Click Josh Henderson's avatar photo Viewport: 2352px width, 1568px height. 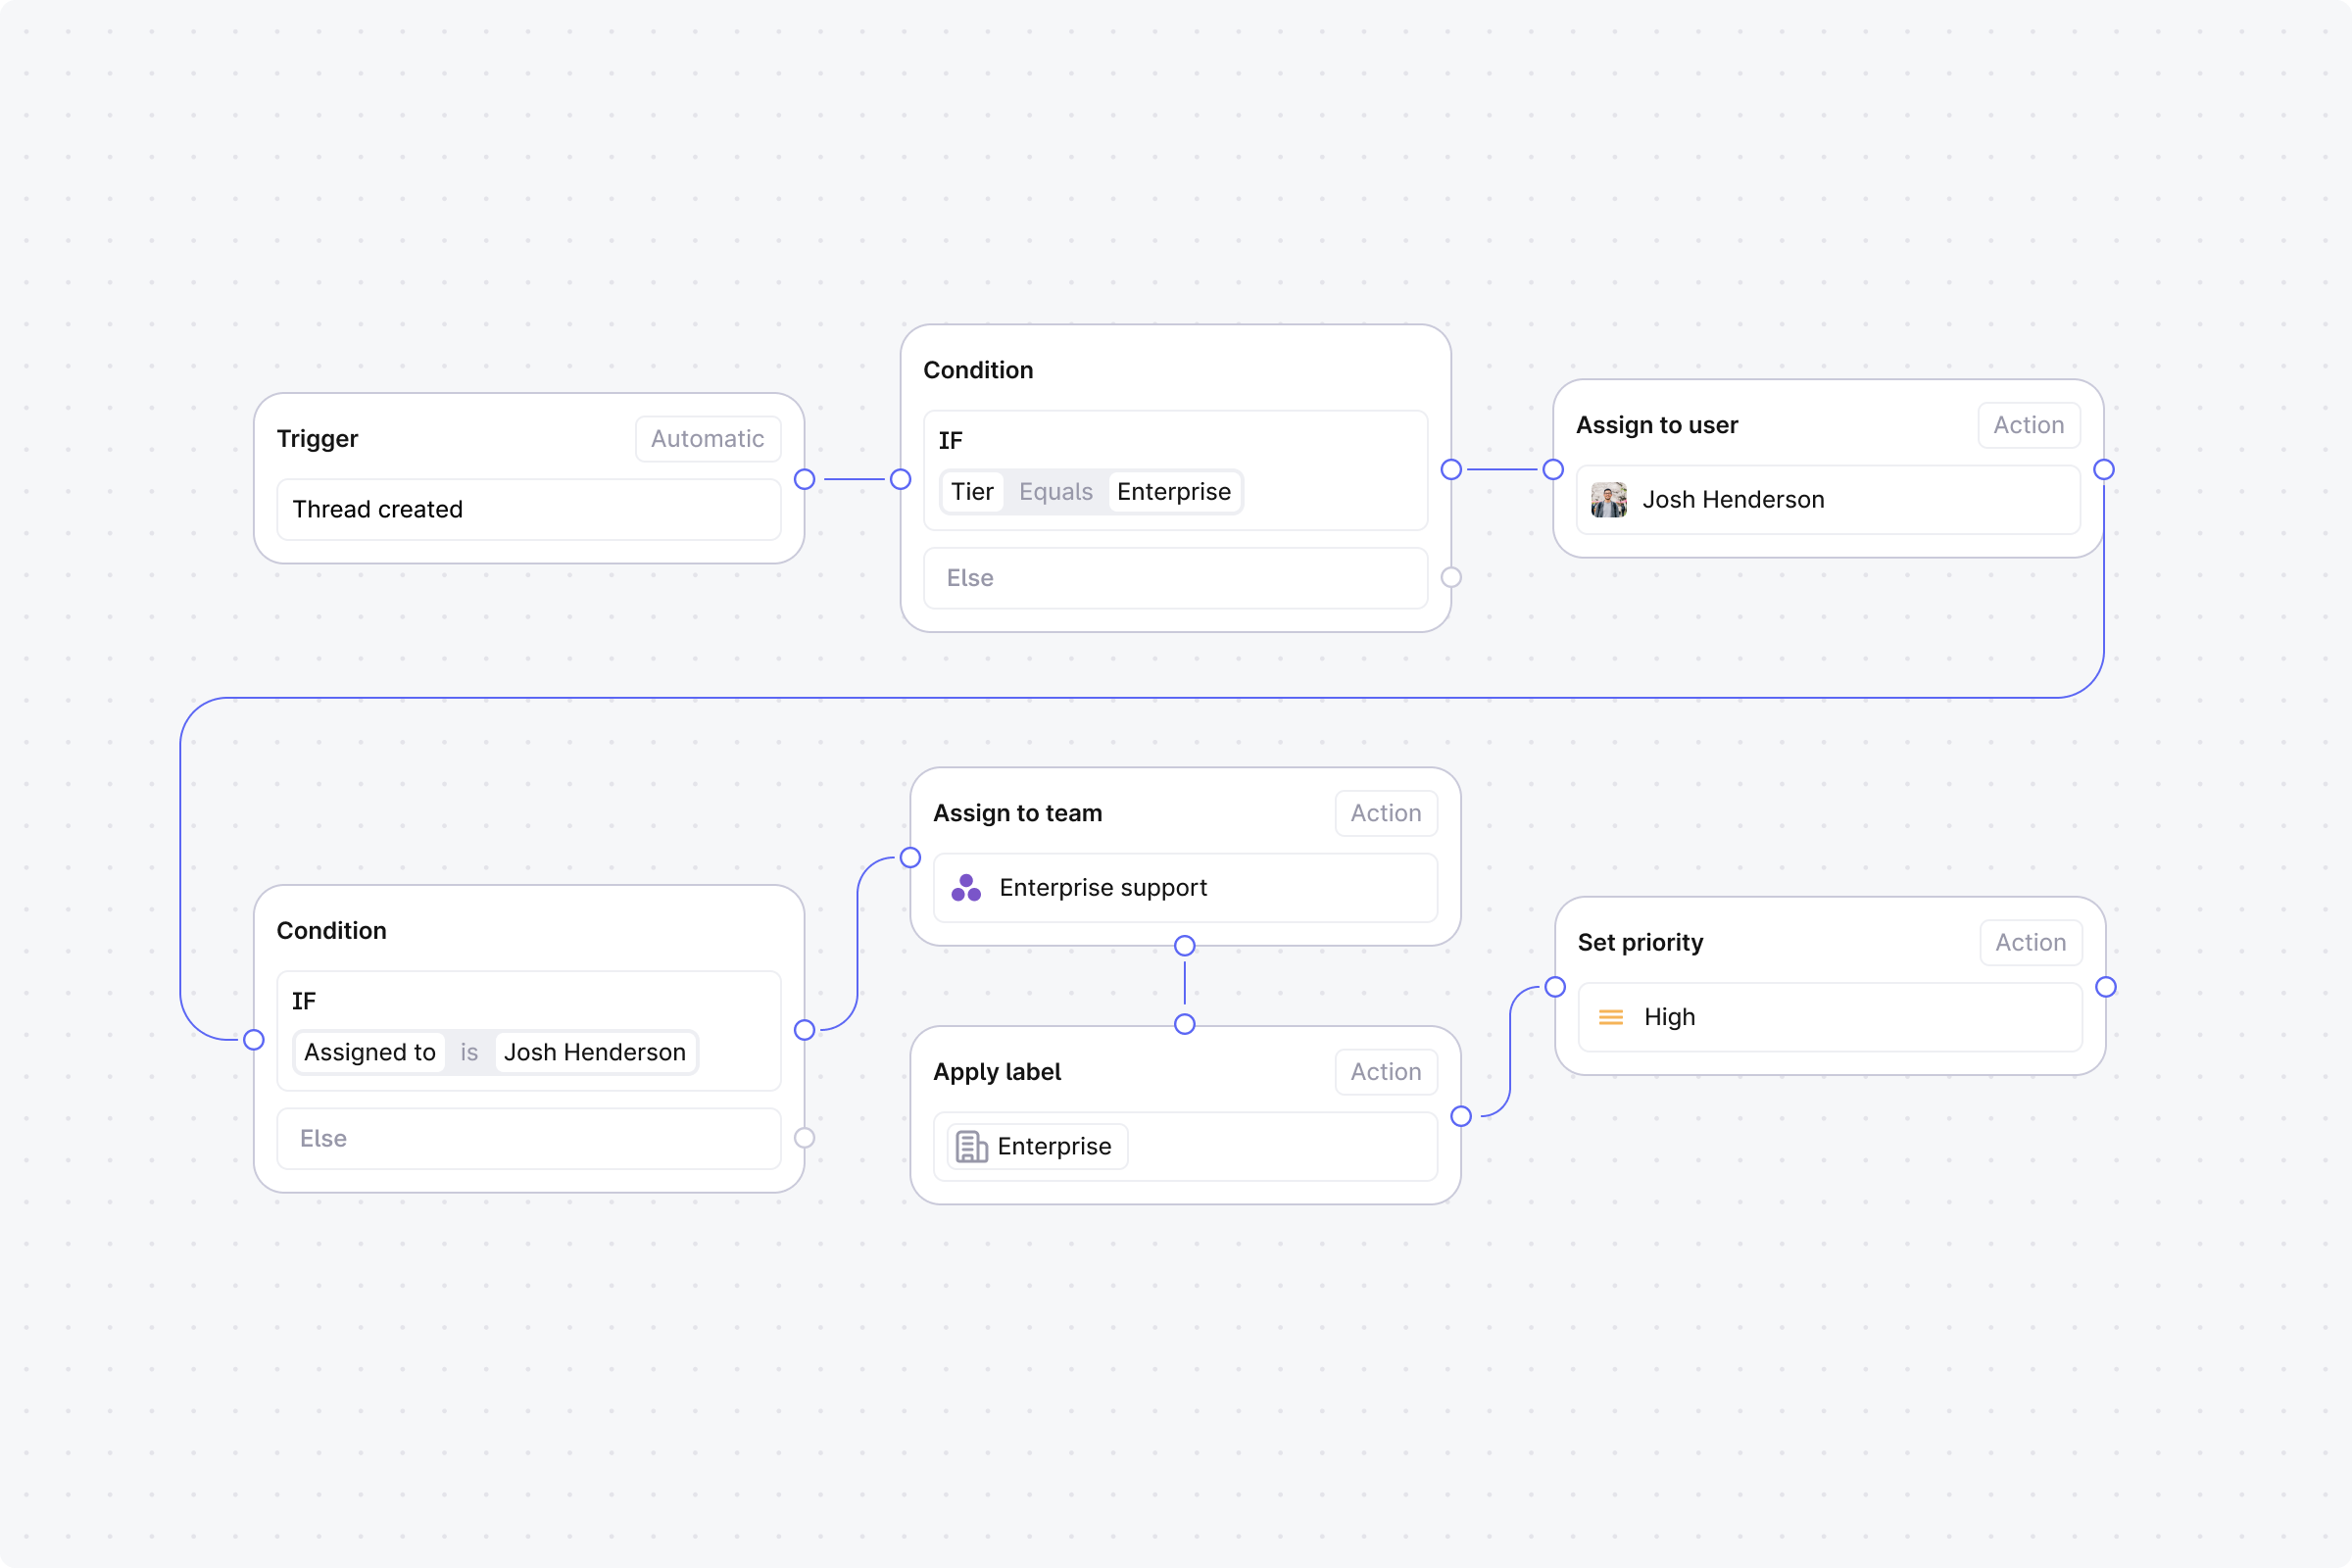[x=1607, y=500]
